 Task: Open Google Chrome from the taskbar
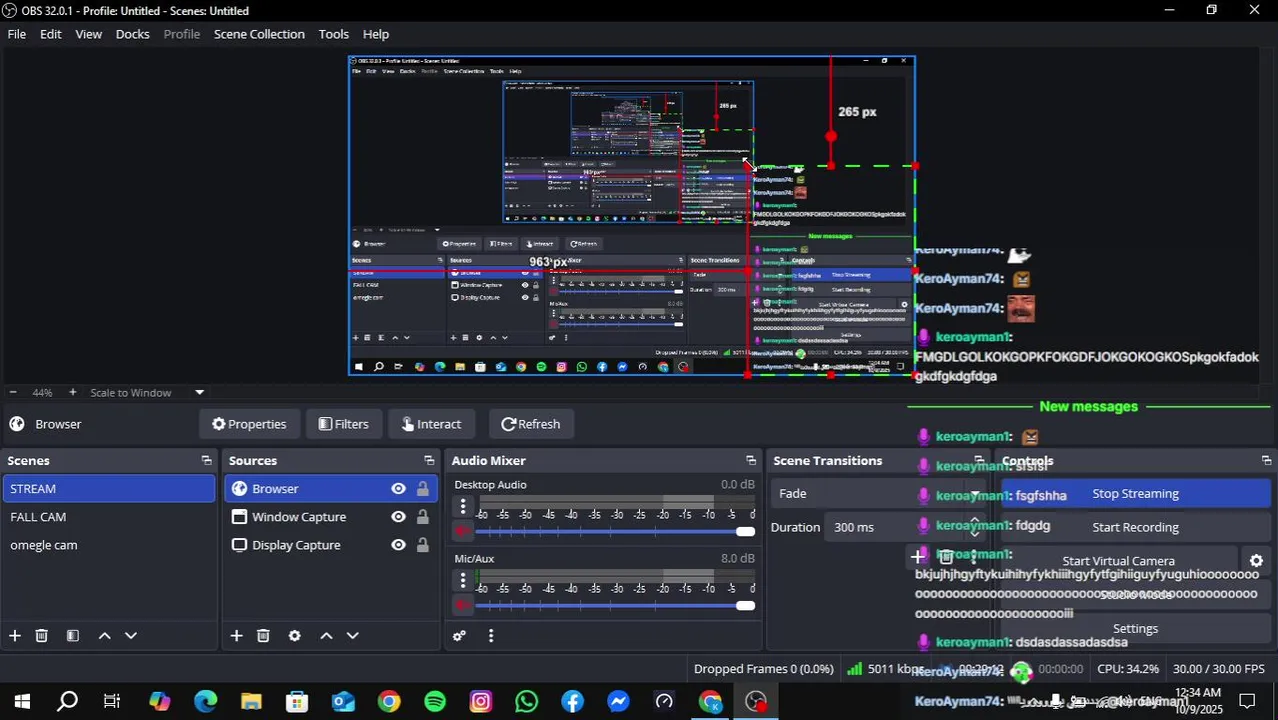coord(389,702)
